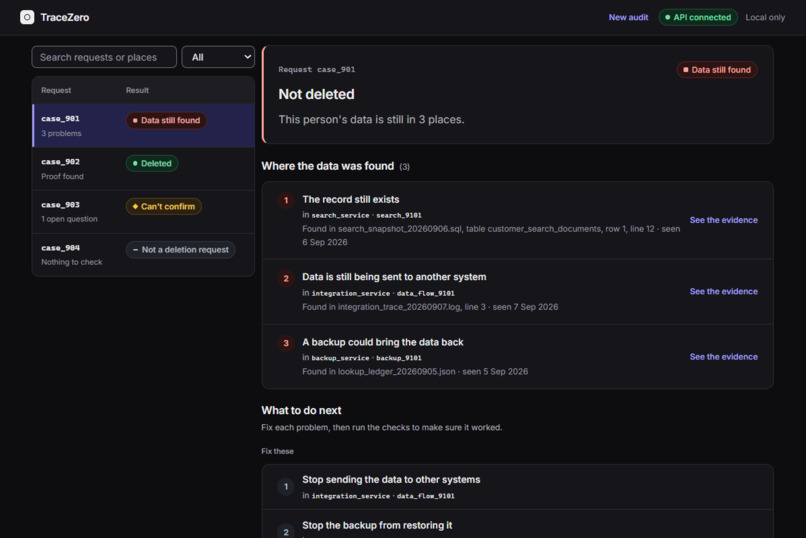Screen dimensions: 806x538
Task: Click the What to do next heading
Action: point(301,411)
